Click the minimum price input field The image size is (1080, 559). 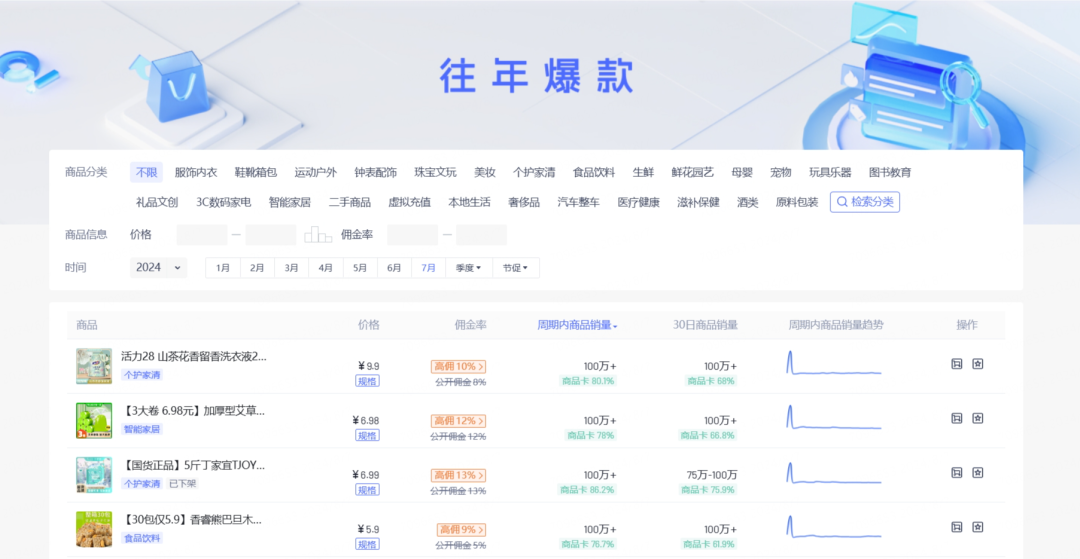tap(202, 235)
